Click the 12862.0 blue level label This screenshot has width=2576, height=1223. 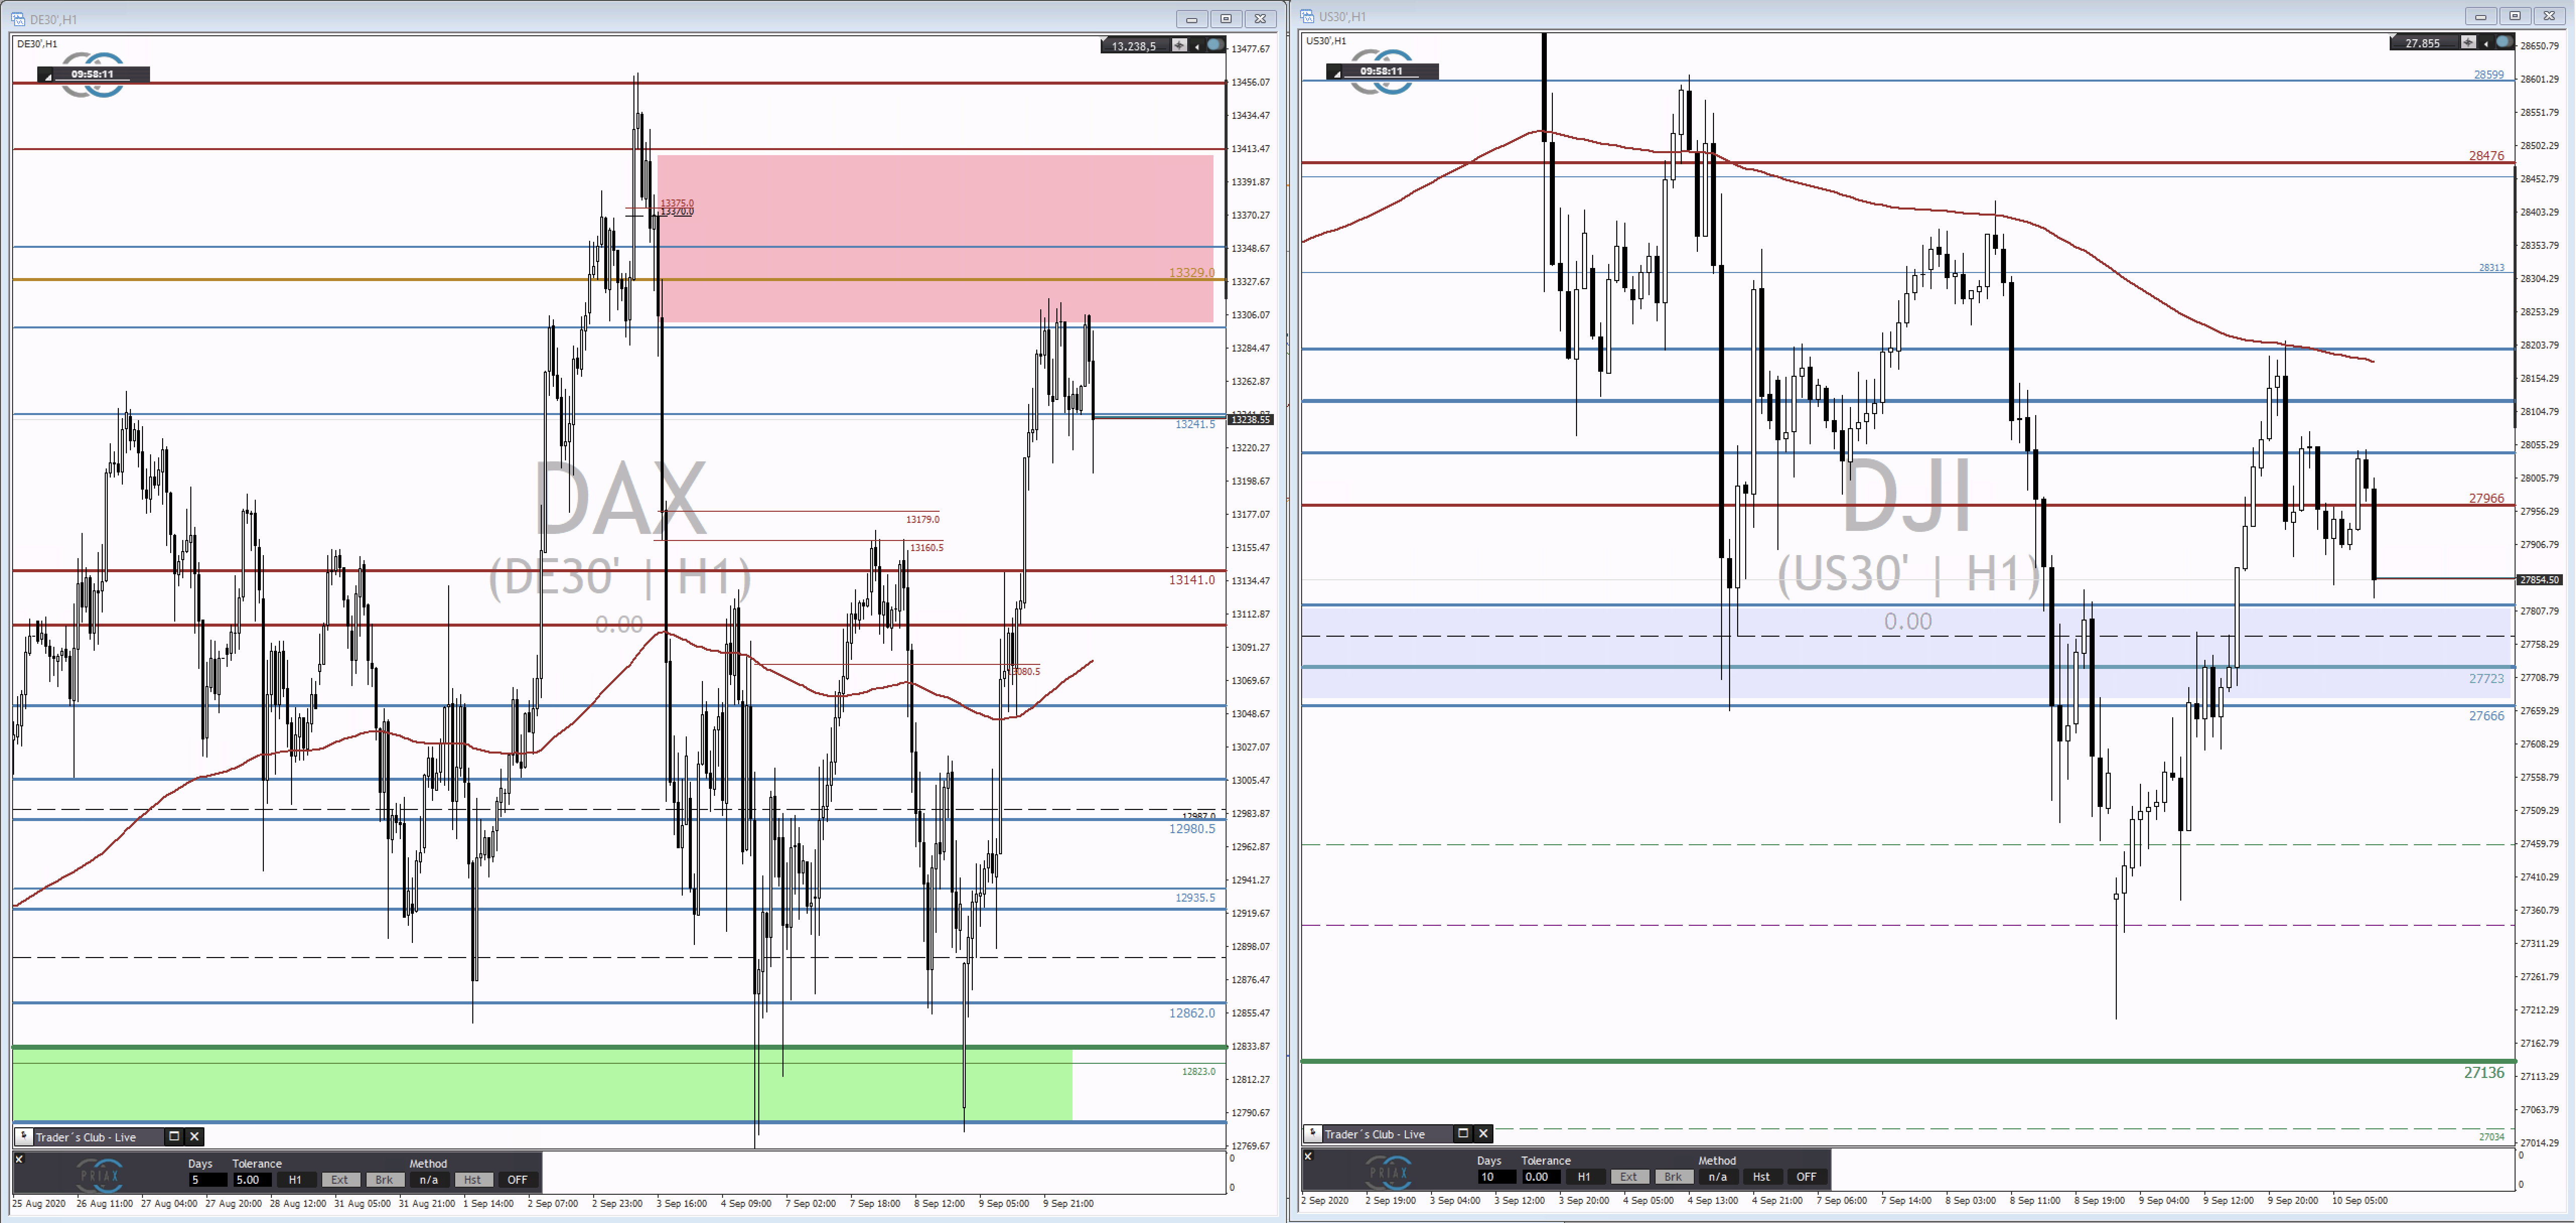coord(1192,1013)
